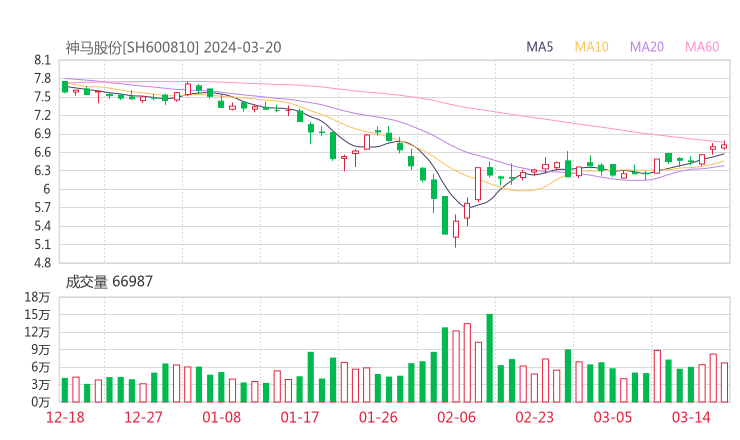Click the 6.9 price axis value

[x=42, y=134]
